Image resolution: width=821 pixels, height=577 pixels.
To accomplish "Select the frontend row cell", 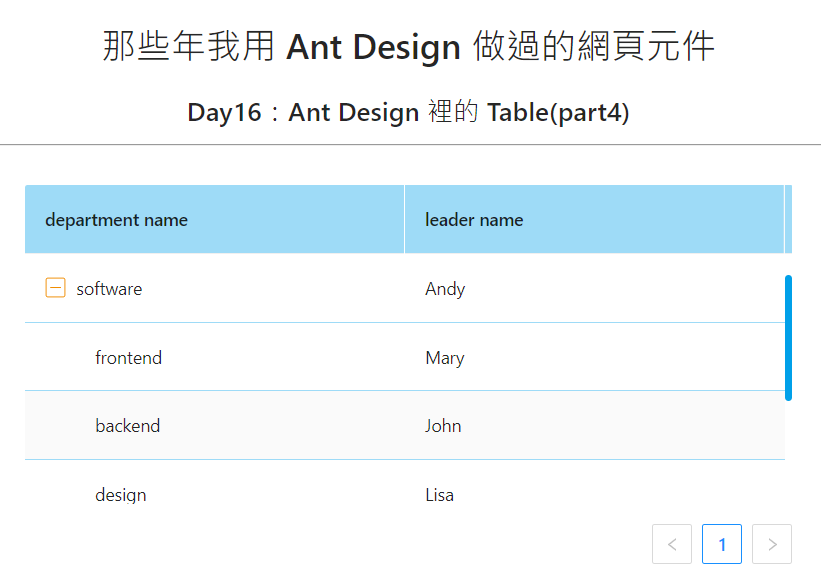I will (x=215, y=357).
